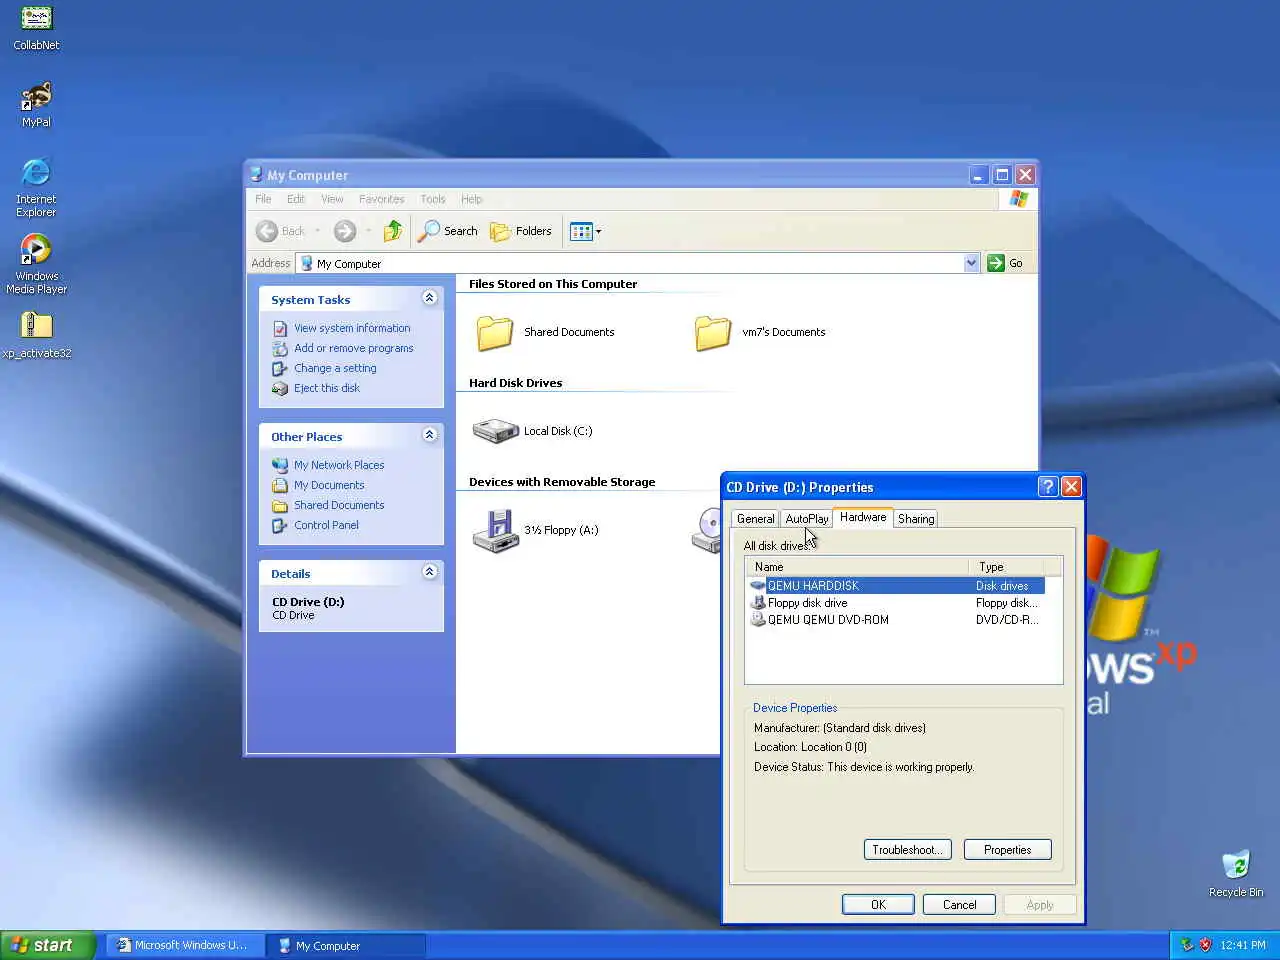Open the Back button history dropdown arrow

pyautogui.click(x=318, y=231)
